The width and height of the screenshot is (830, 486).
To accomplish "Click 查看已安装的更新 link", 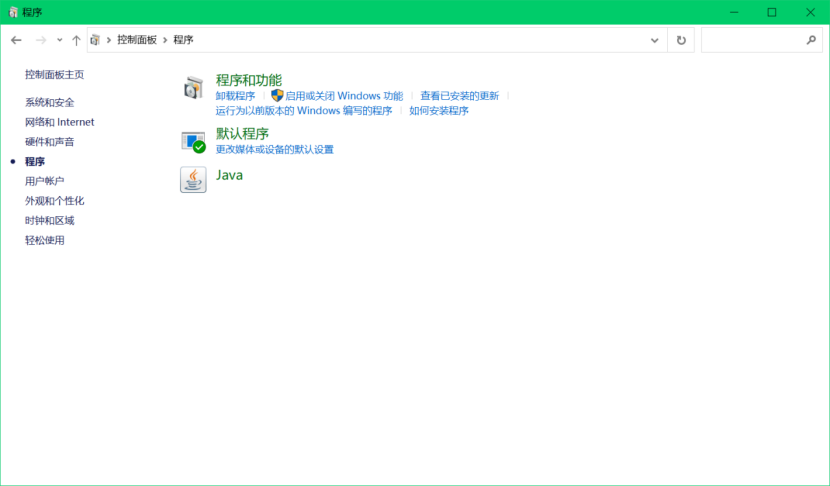I will click(459, 96).
